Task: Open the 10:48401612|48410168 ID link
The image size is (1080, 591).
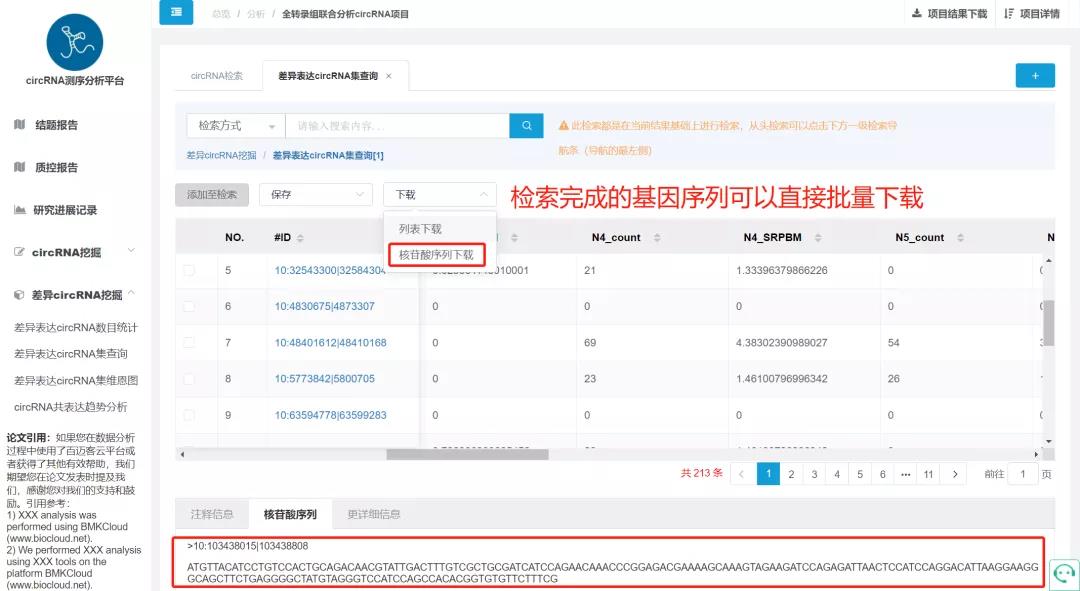Action: (x=330, y=343)
